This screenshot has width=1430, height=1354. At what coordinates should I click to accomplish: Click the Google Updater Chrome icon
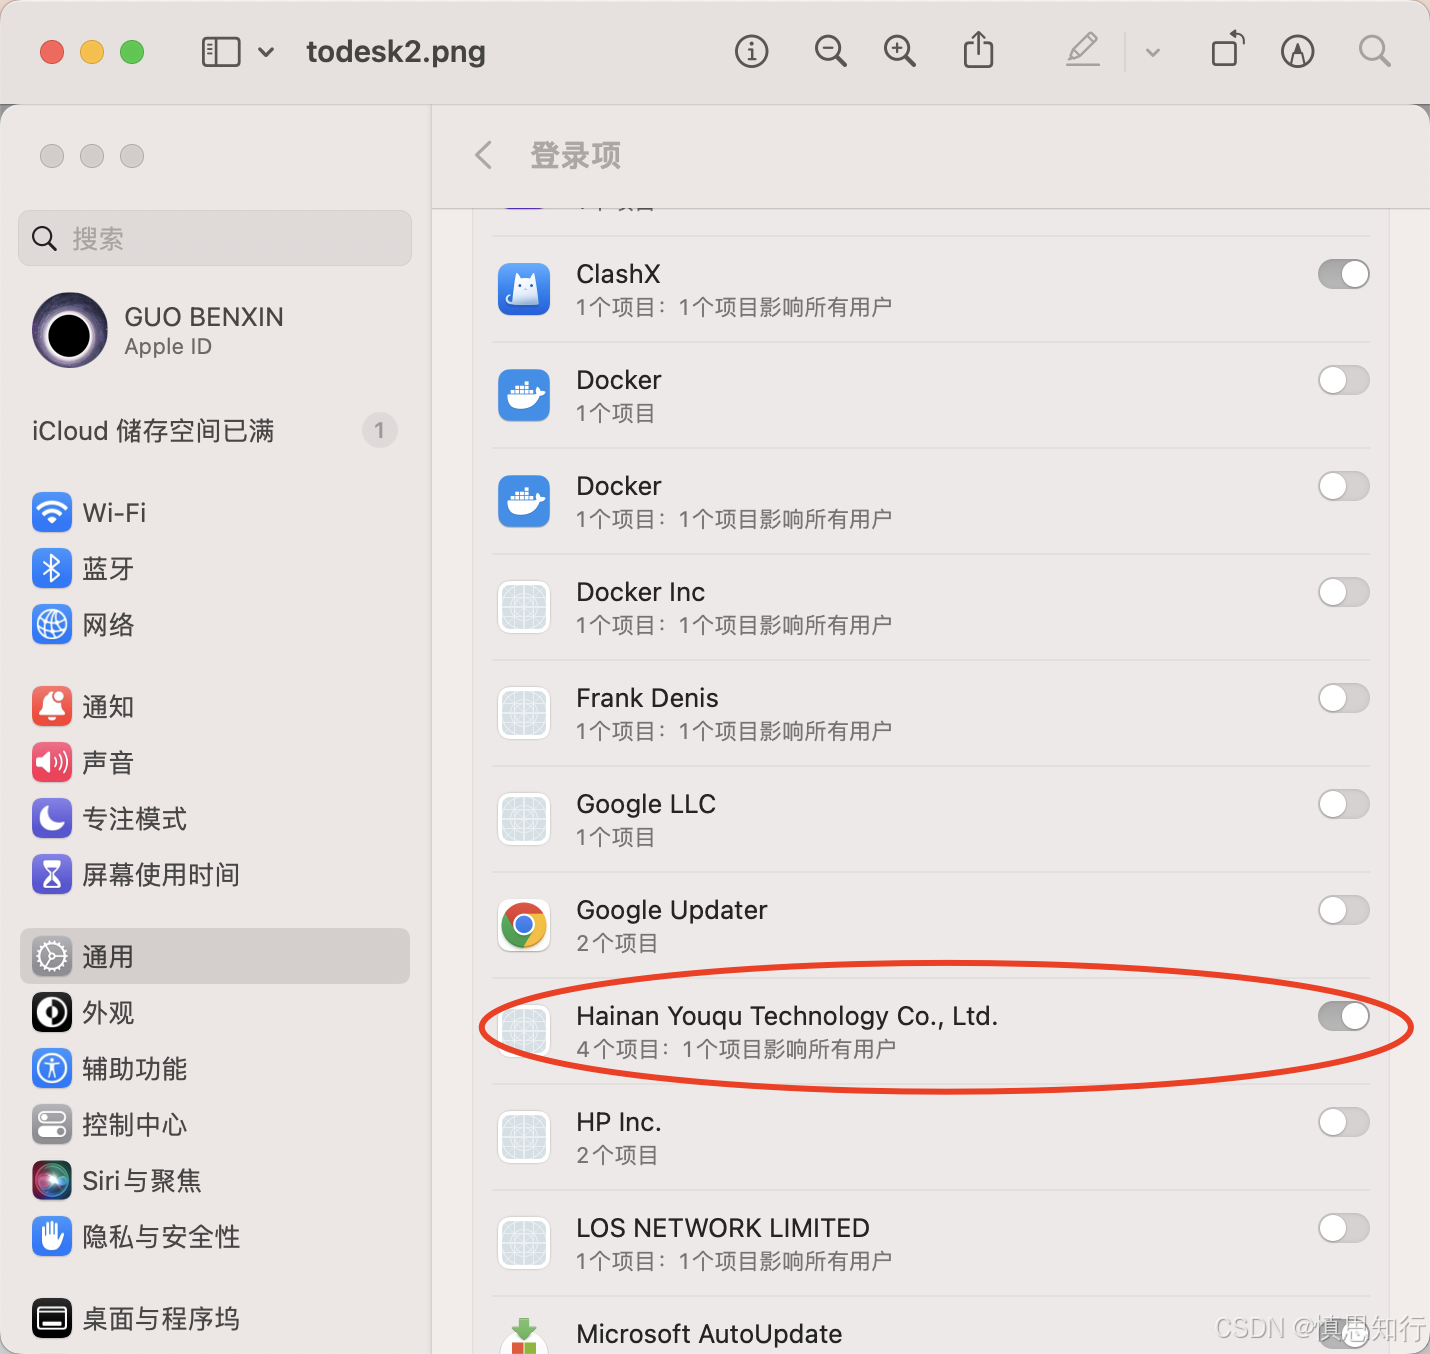524,925
